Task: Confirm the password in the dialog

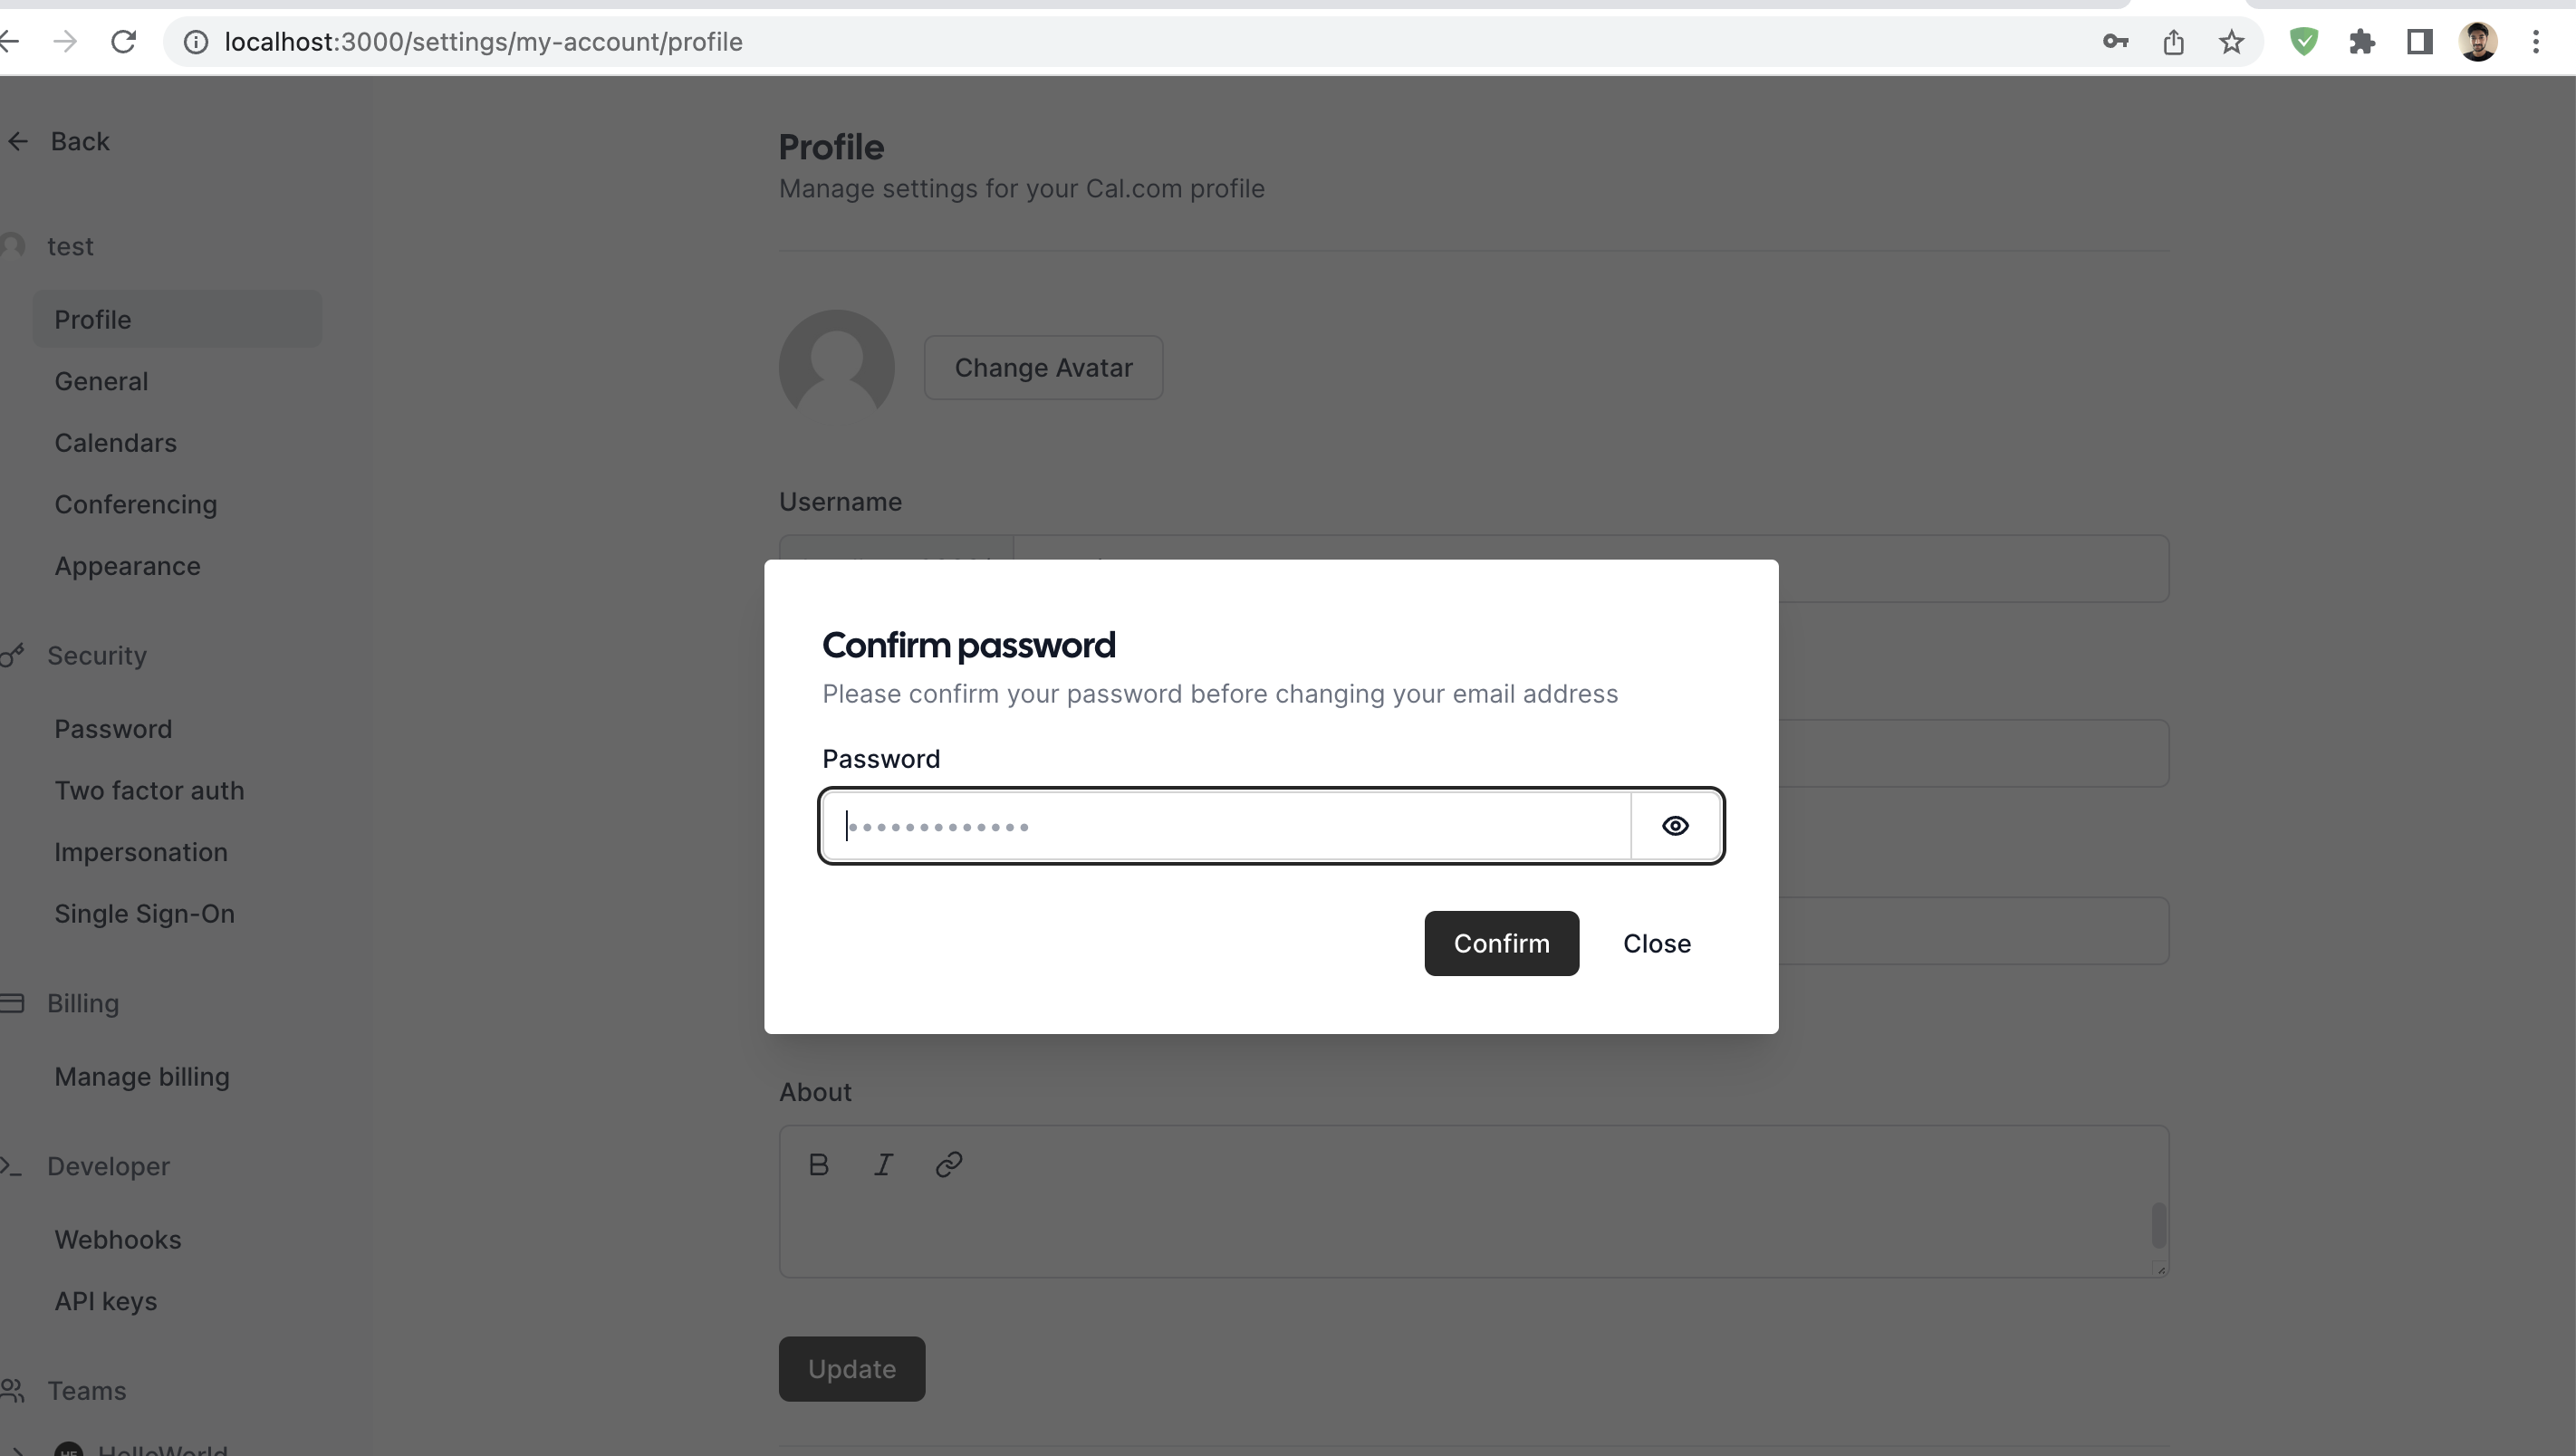Action: [1501, 943]
